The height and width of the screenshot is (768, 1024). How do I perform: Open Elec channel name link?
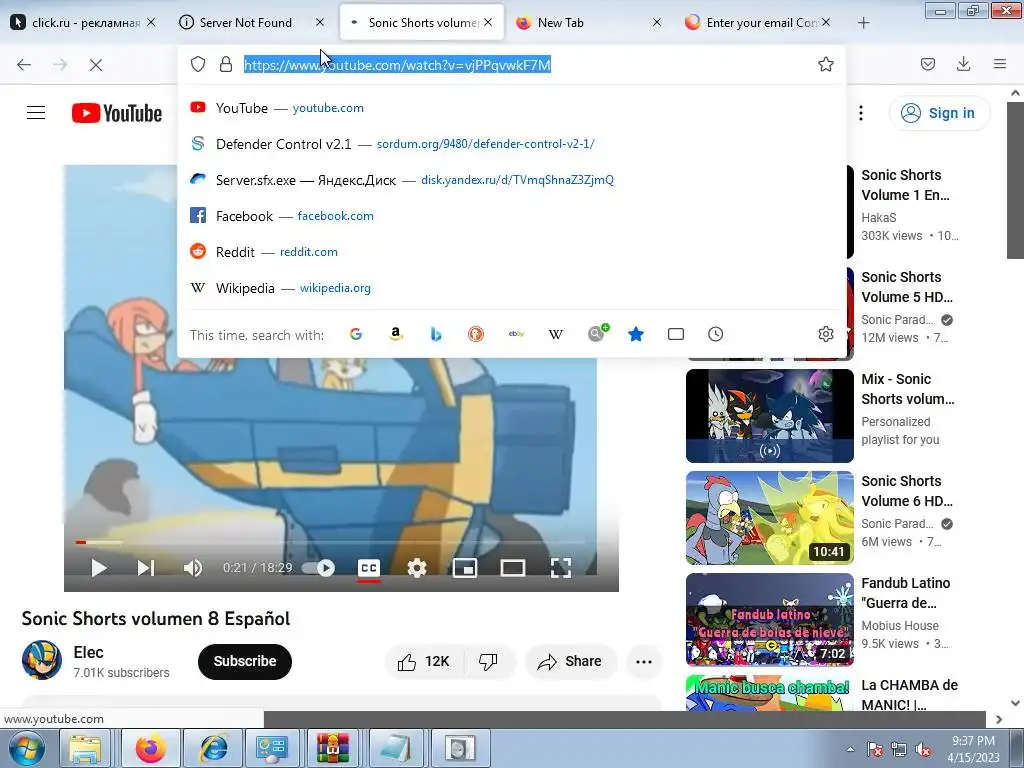(x=88, y=652)
